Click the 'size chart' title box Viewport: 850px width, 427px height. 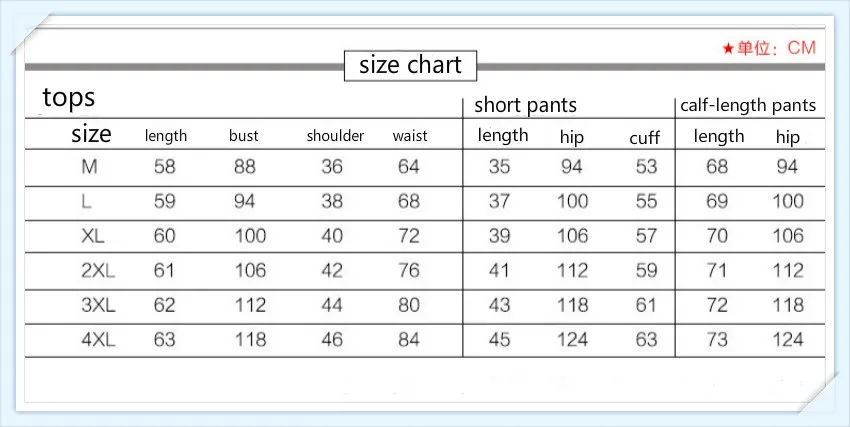(x=410, y=66)
